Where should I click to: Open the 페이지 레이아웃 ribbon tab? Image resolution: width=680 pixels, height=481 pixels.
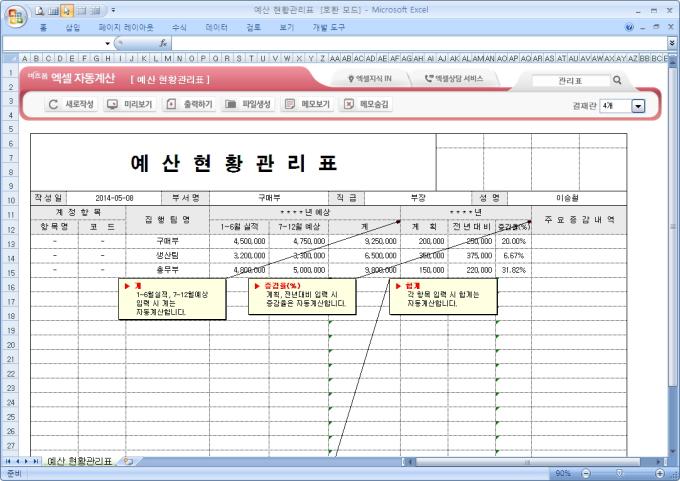(x=126, y=28)
